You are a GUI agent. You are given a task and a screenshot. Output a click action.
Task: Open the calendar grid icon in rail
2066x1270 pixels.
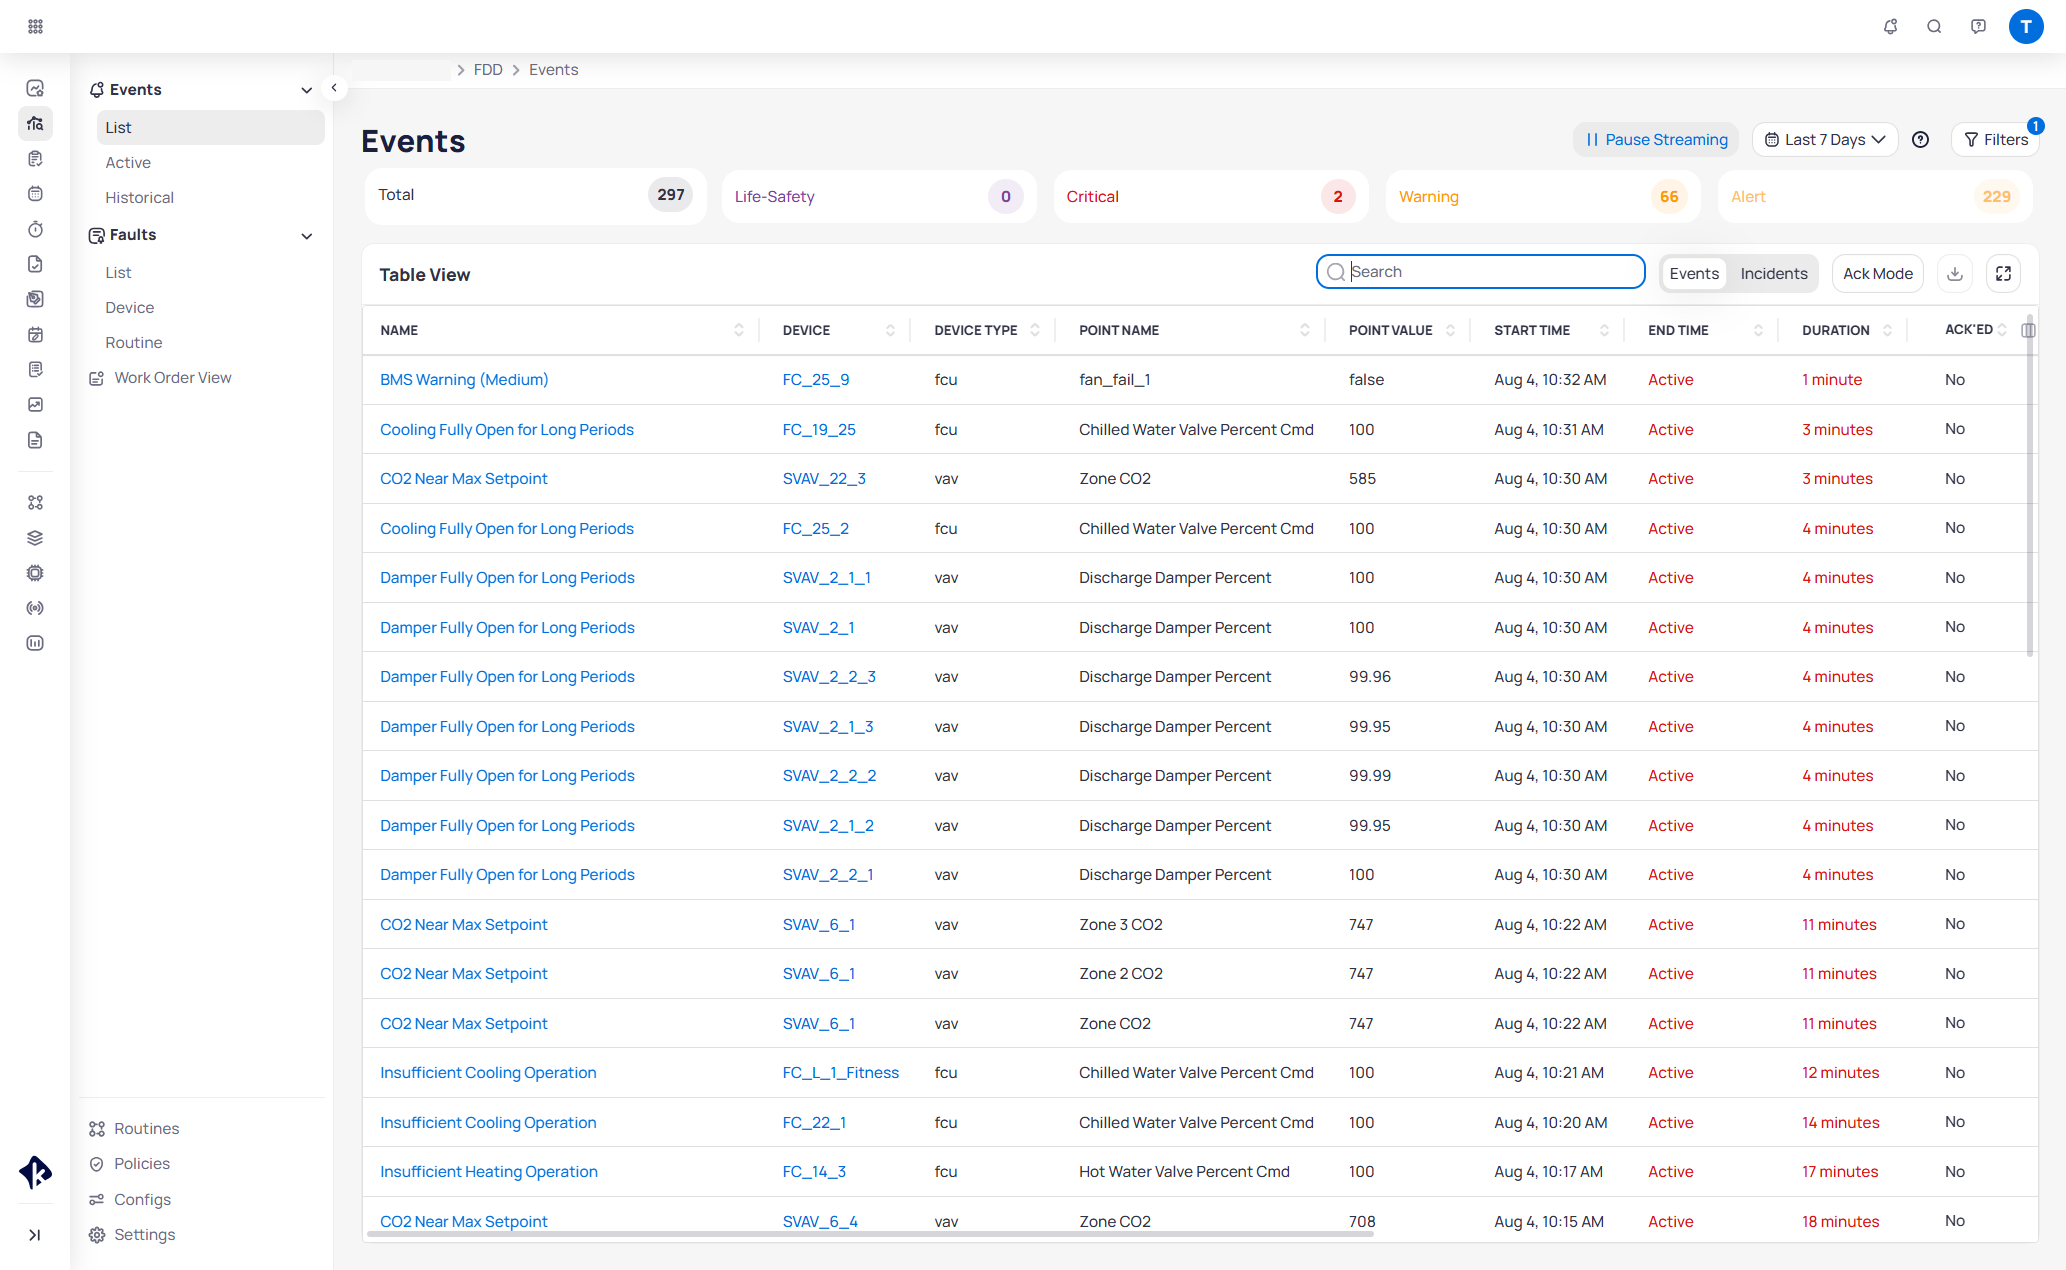point(35,194)
